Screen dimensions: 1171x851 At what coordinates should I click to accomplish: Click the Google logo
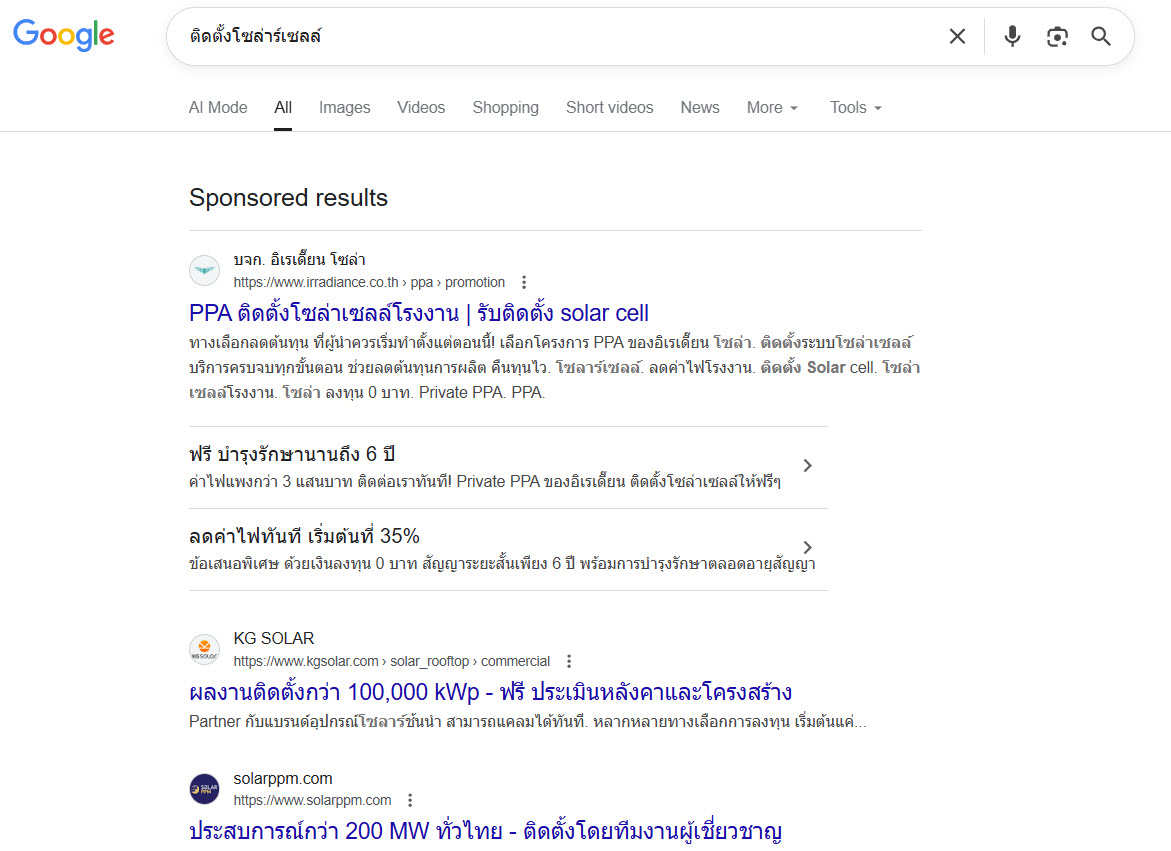click(63, 35)
